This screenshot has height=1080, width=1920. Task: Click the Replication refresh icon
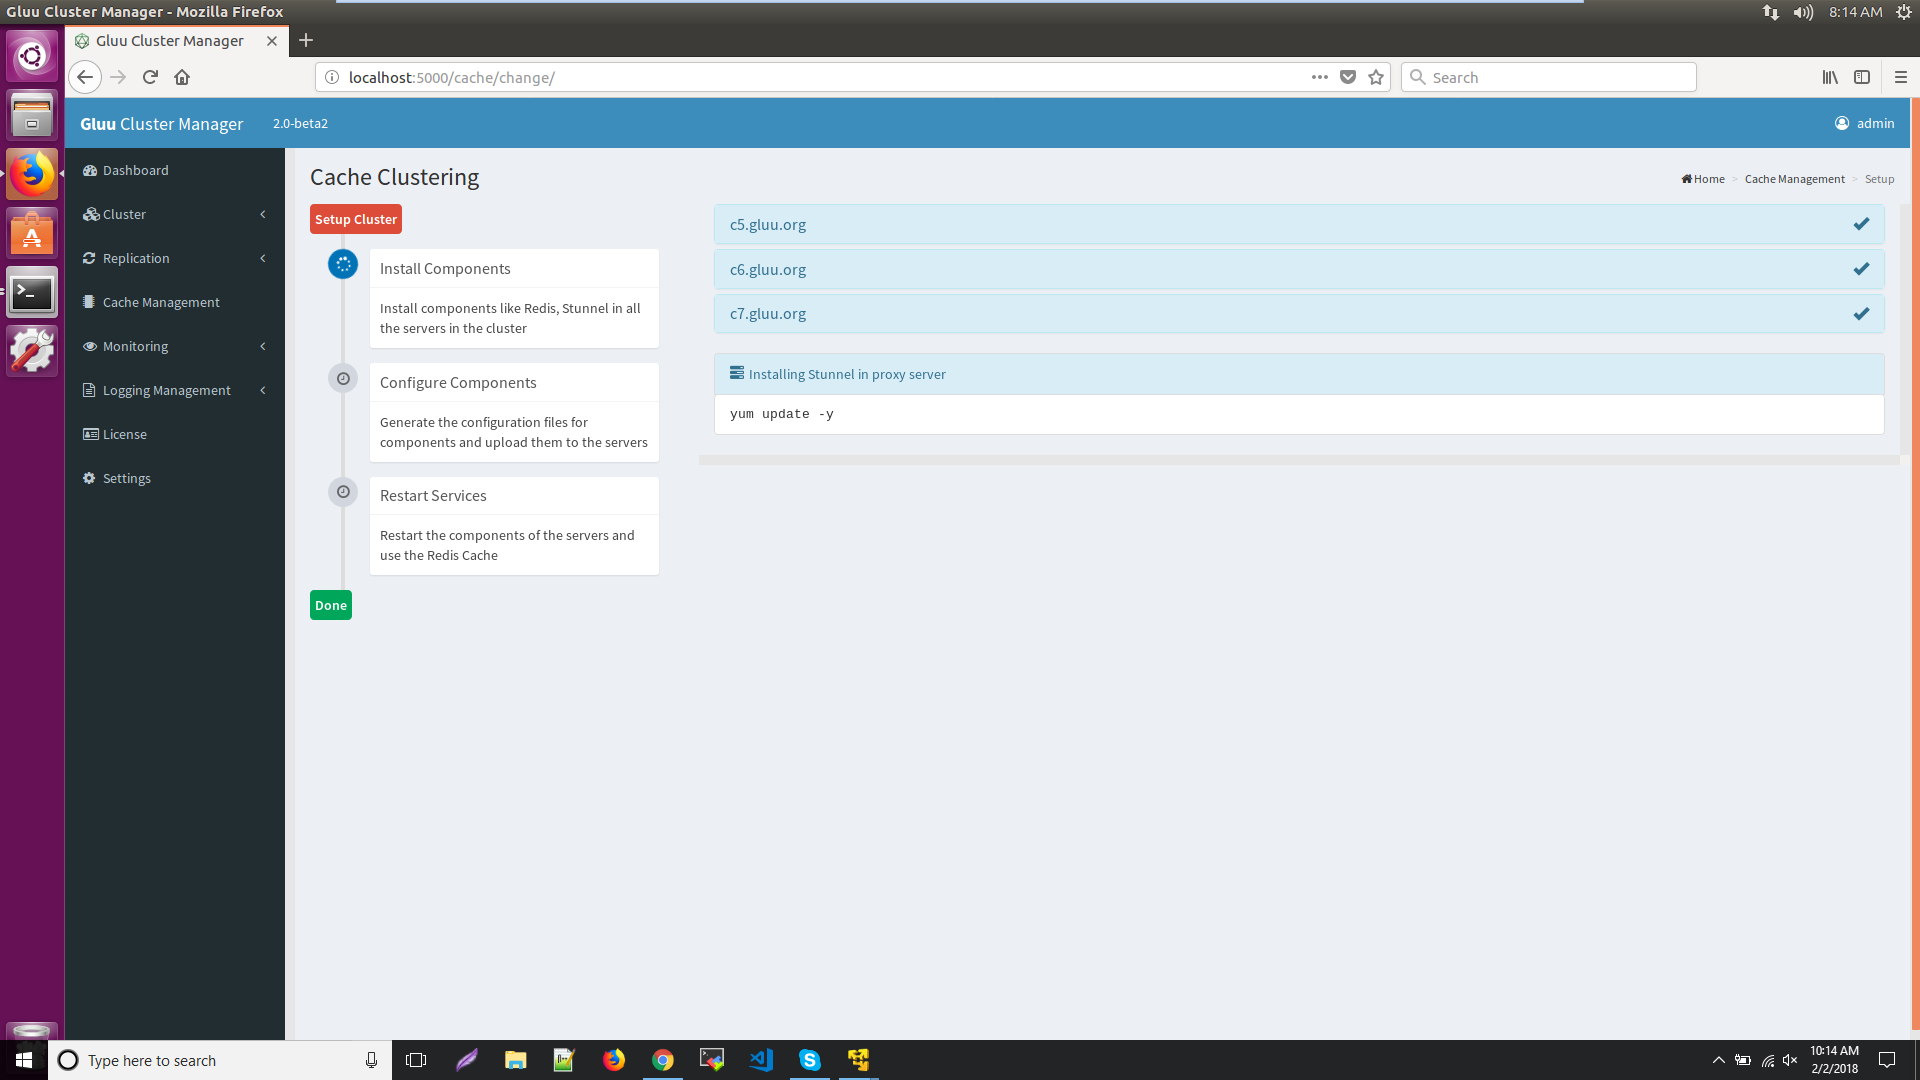pos(90,258)
